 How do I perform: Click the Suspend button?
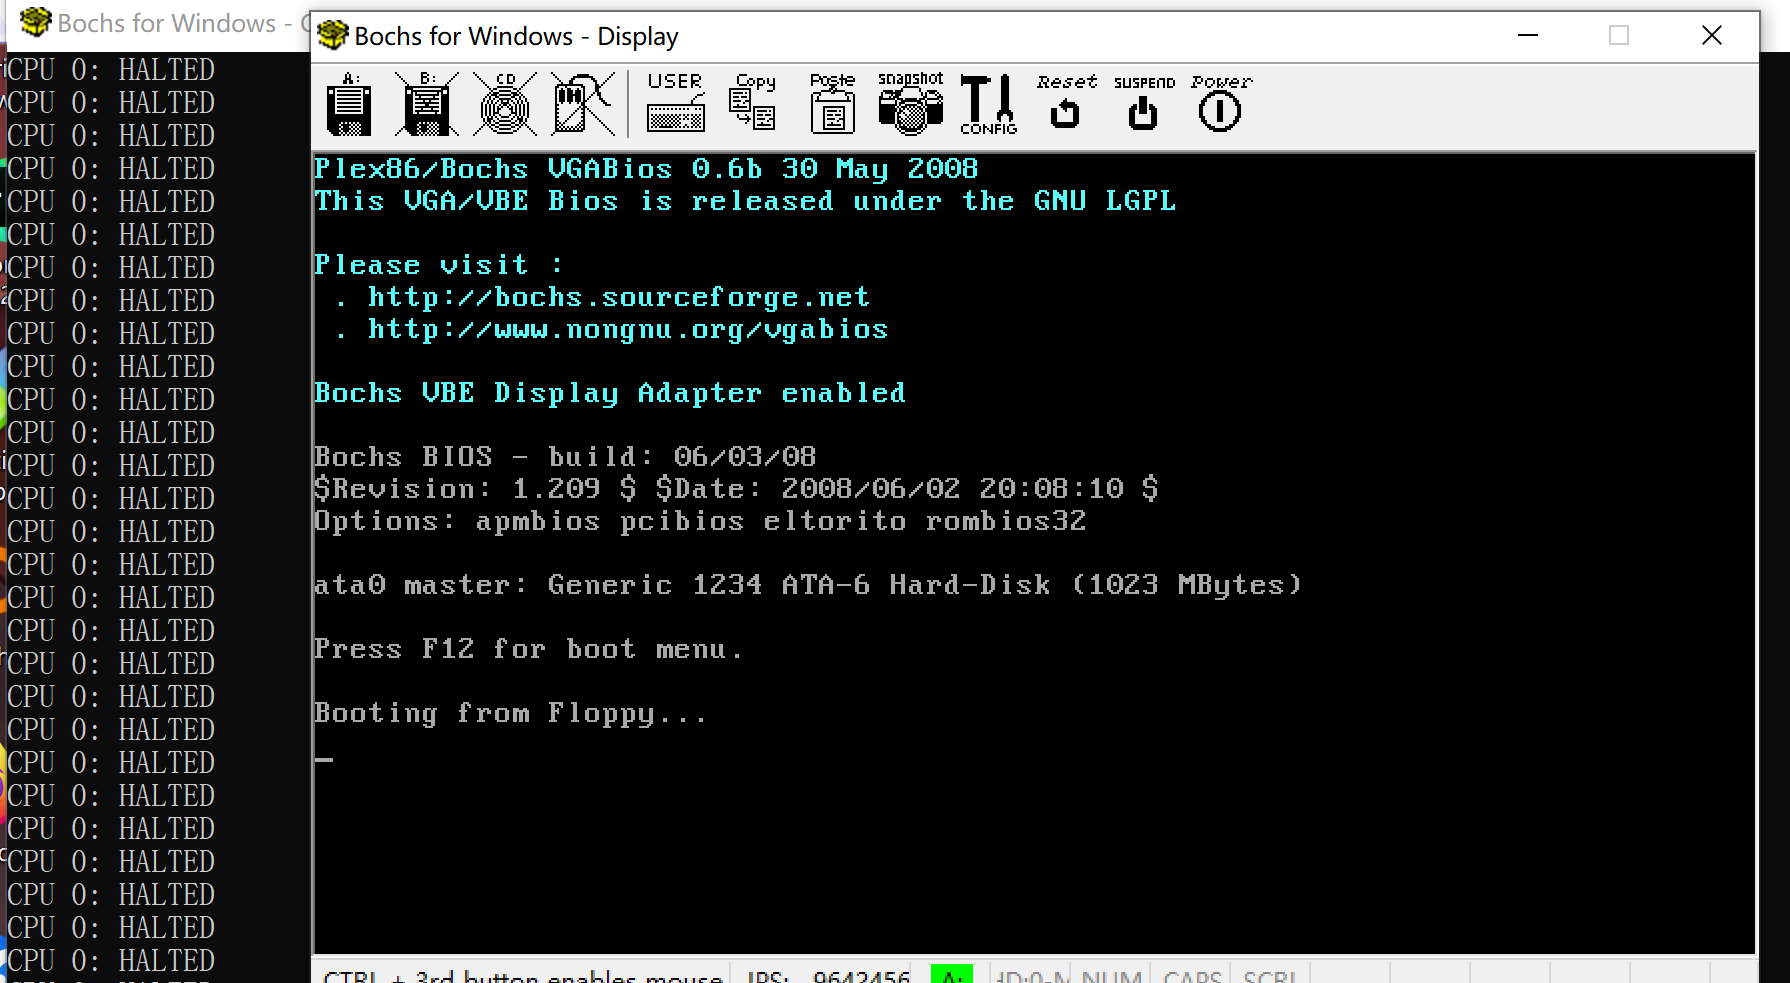pyautogui.click(x=1143, y=102)
